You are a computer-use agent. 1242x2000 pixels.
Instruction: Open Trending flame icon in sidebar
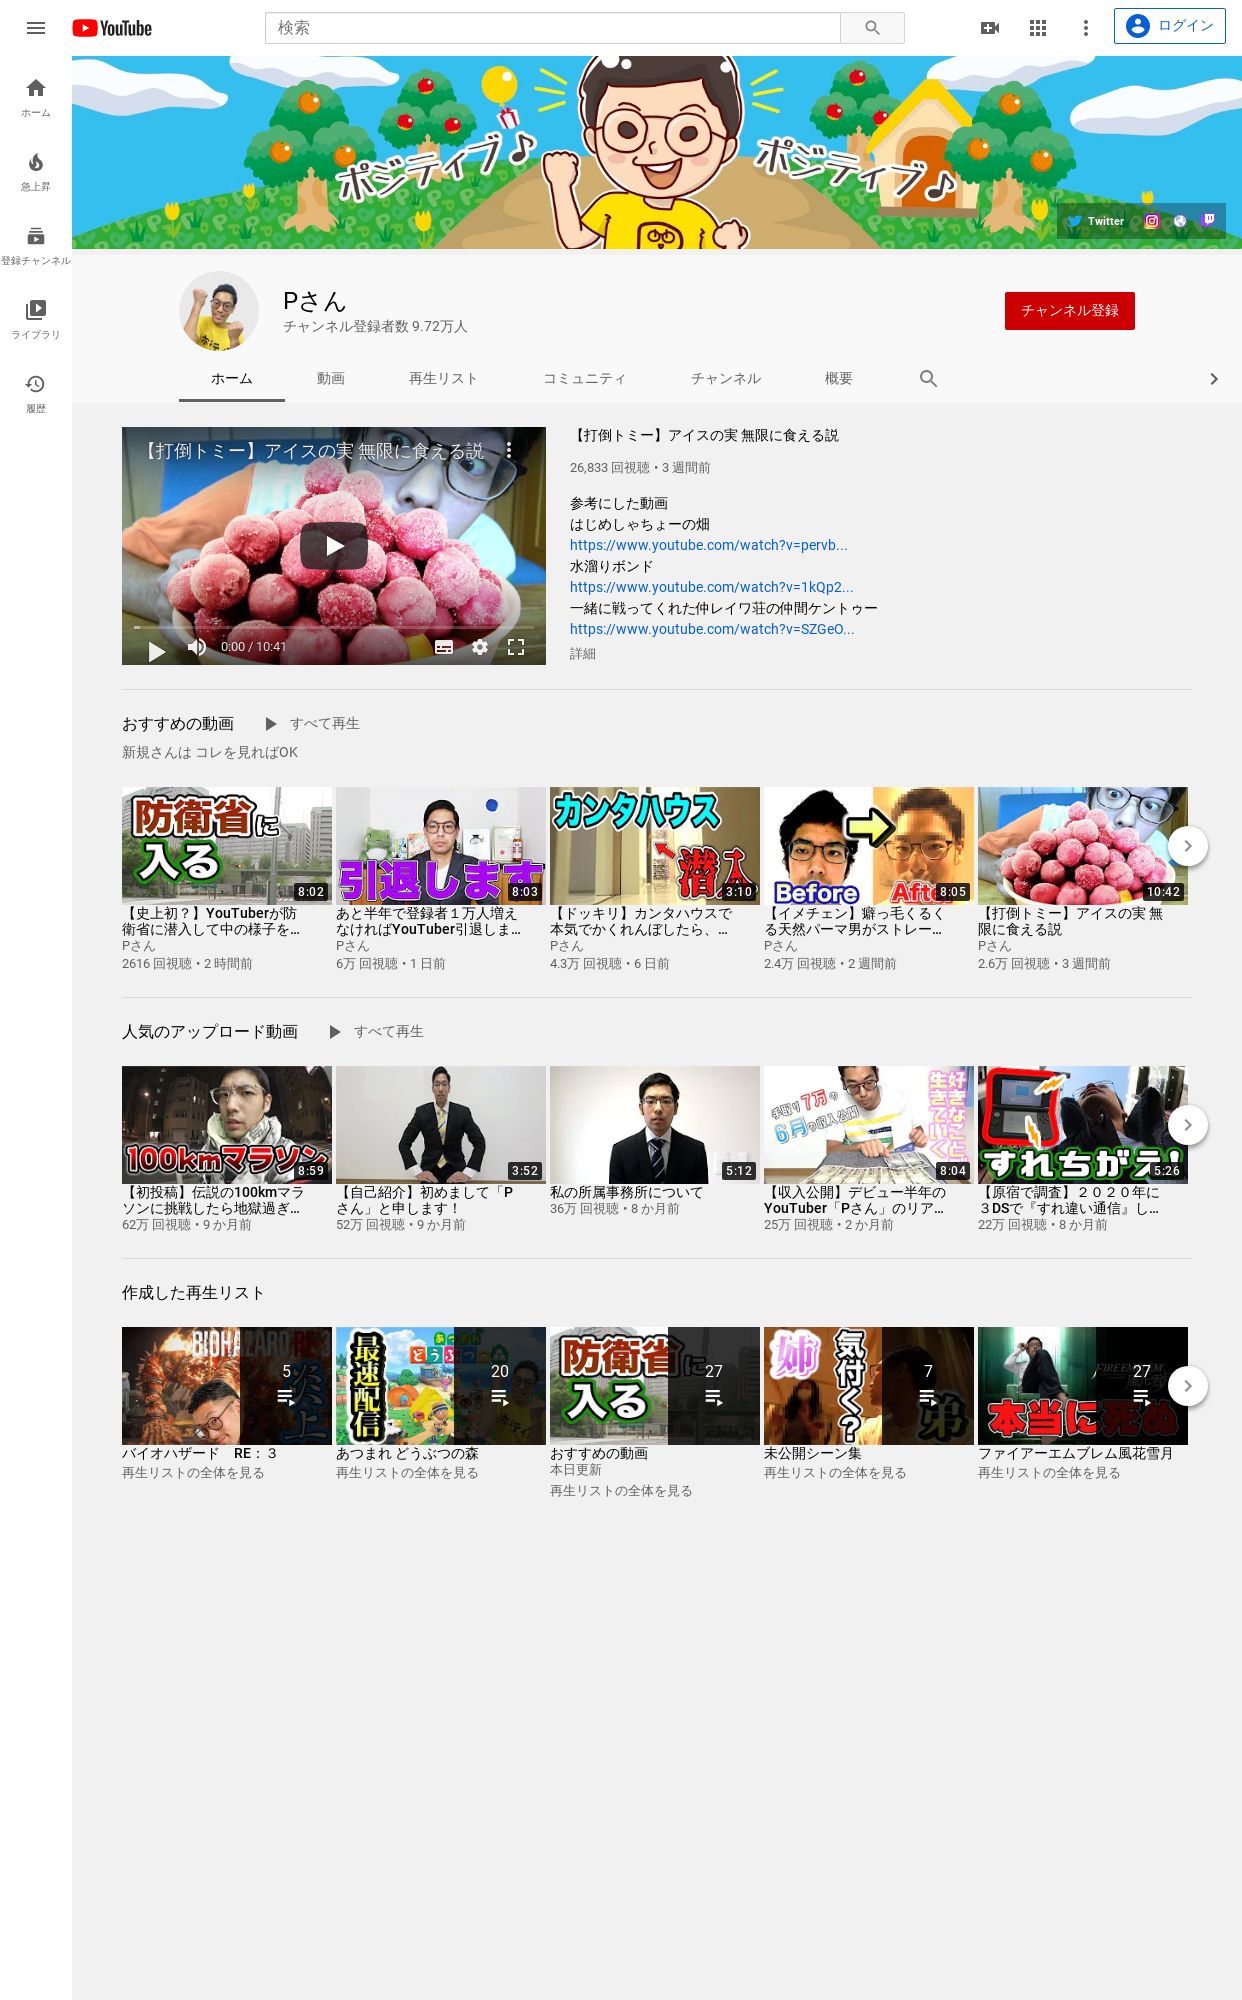(x=36, y=172)
